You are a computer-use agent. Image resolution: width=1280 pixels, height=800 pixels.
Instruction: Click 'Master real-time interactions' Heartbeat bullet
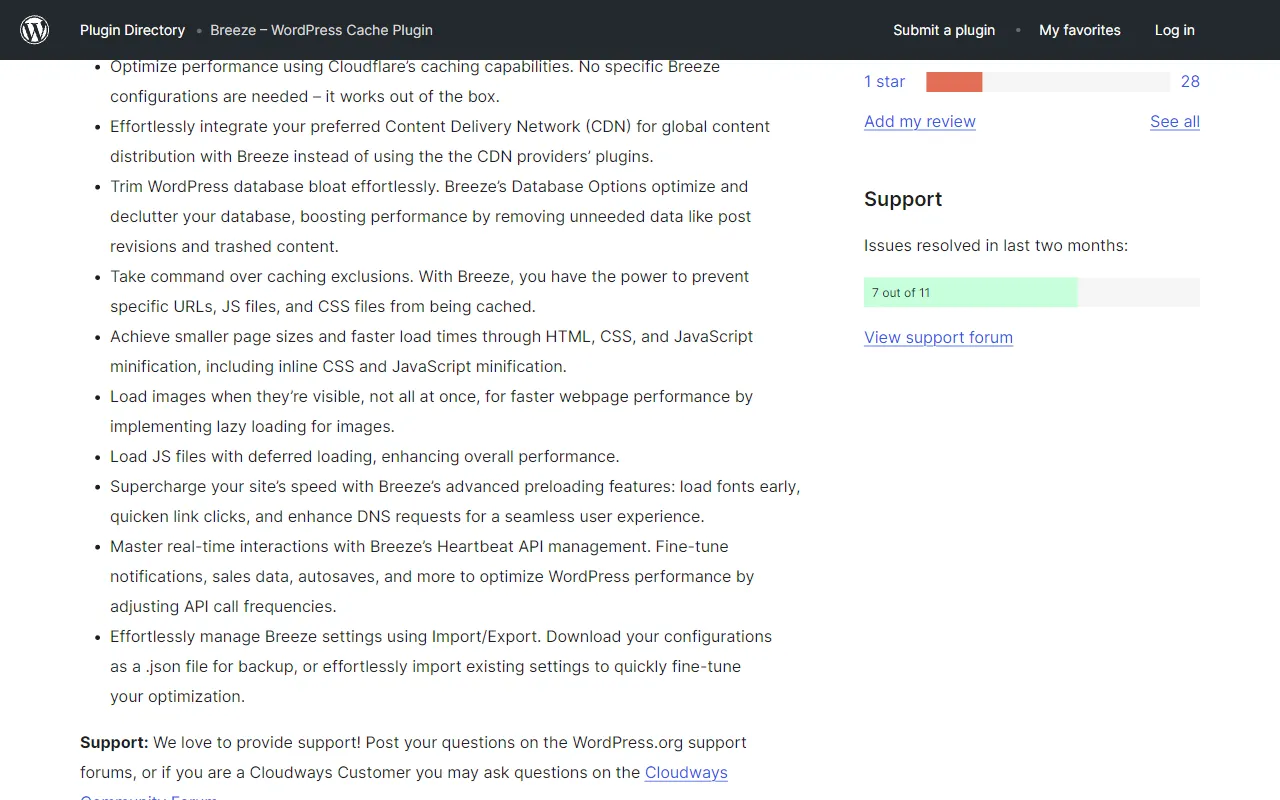point(432,577)
